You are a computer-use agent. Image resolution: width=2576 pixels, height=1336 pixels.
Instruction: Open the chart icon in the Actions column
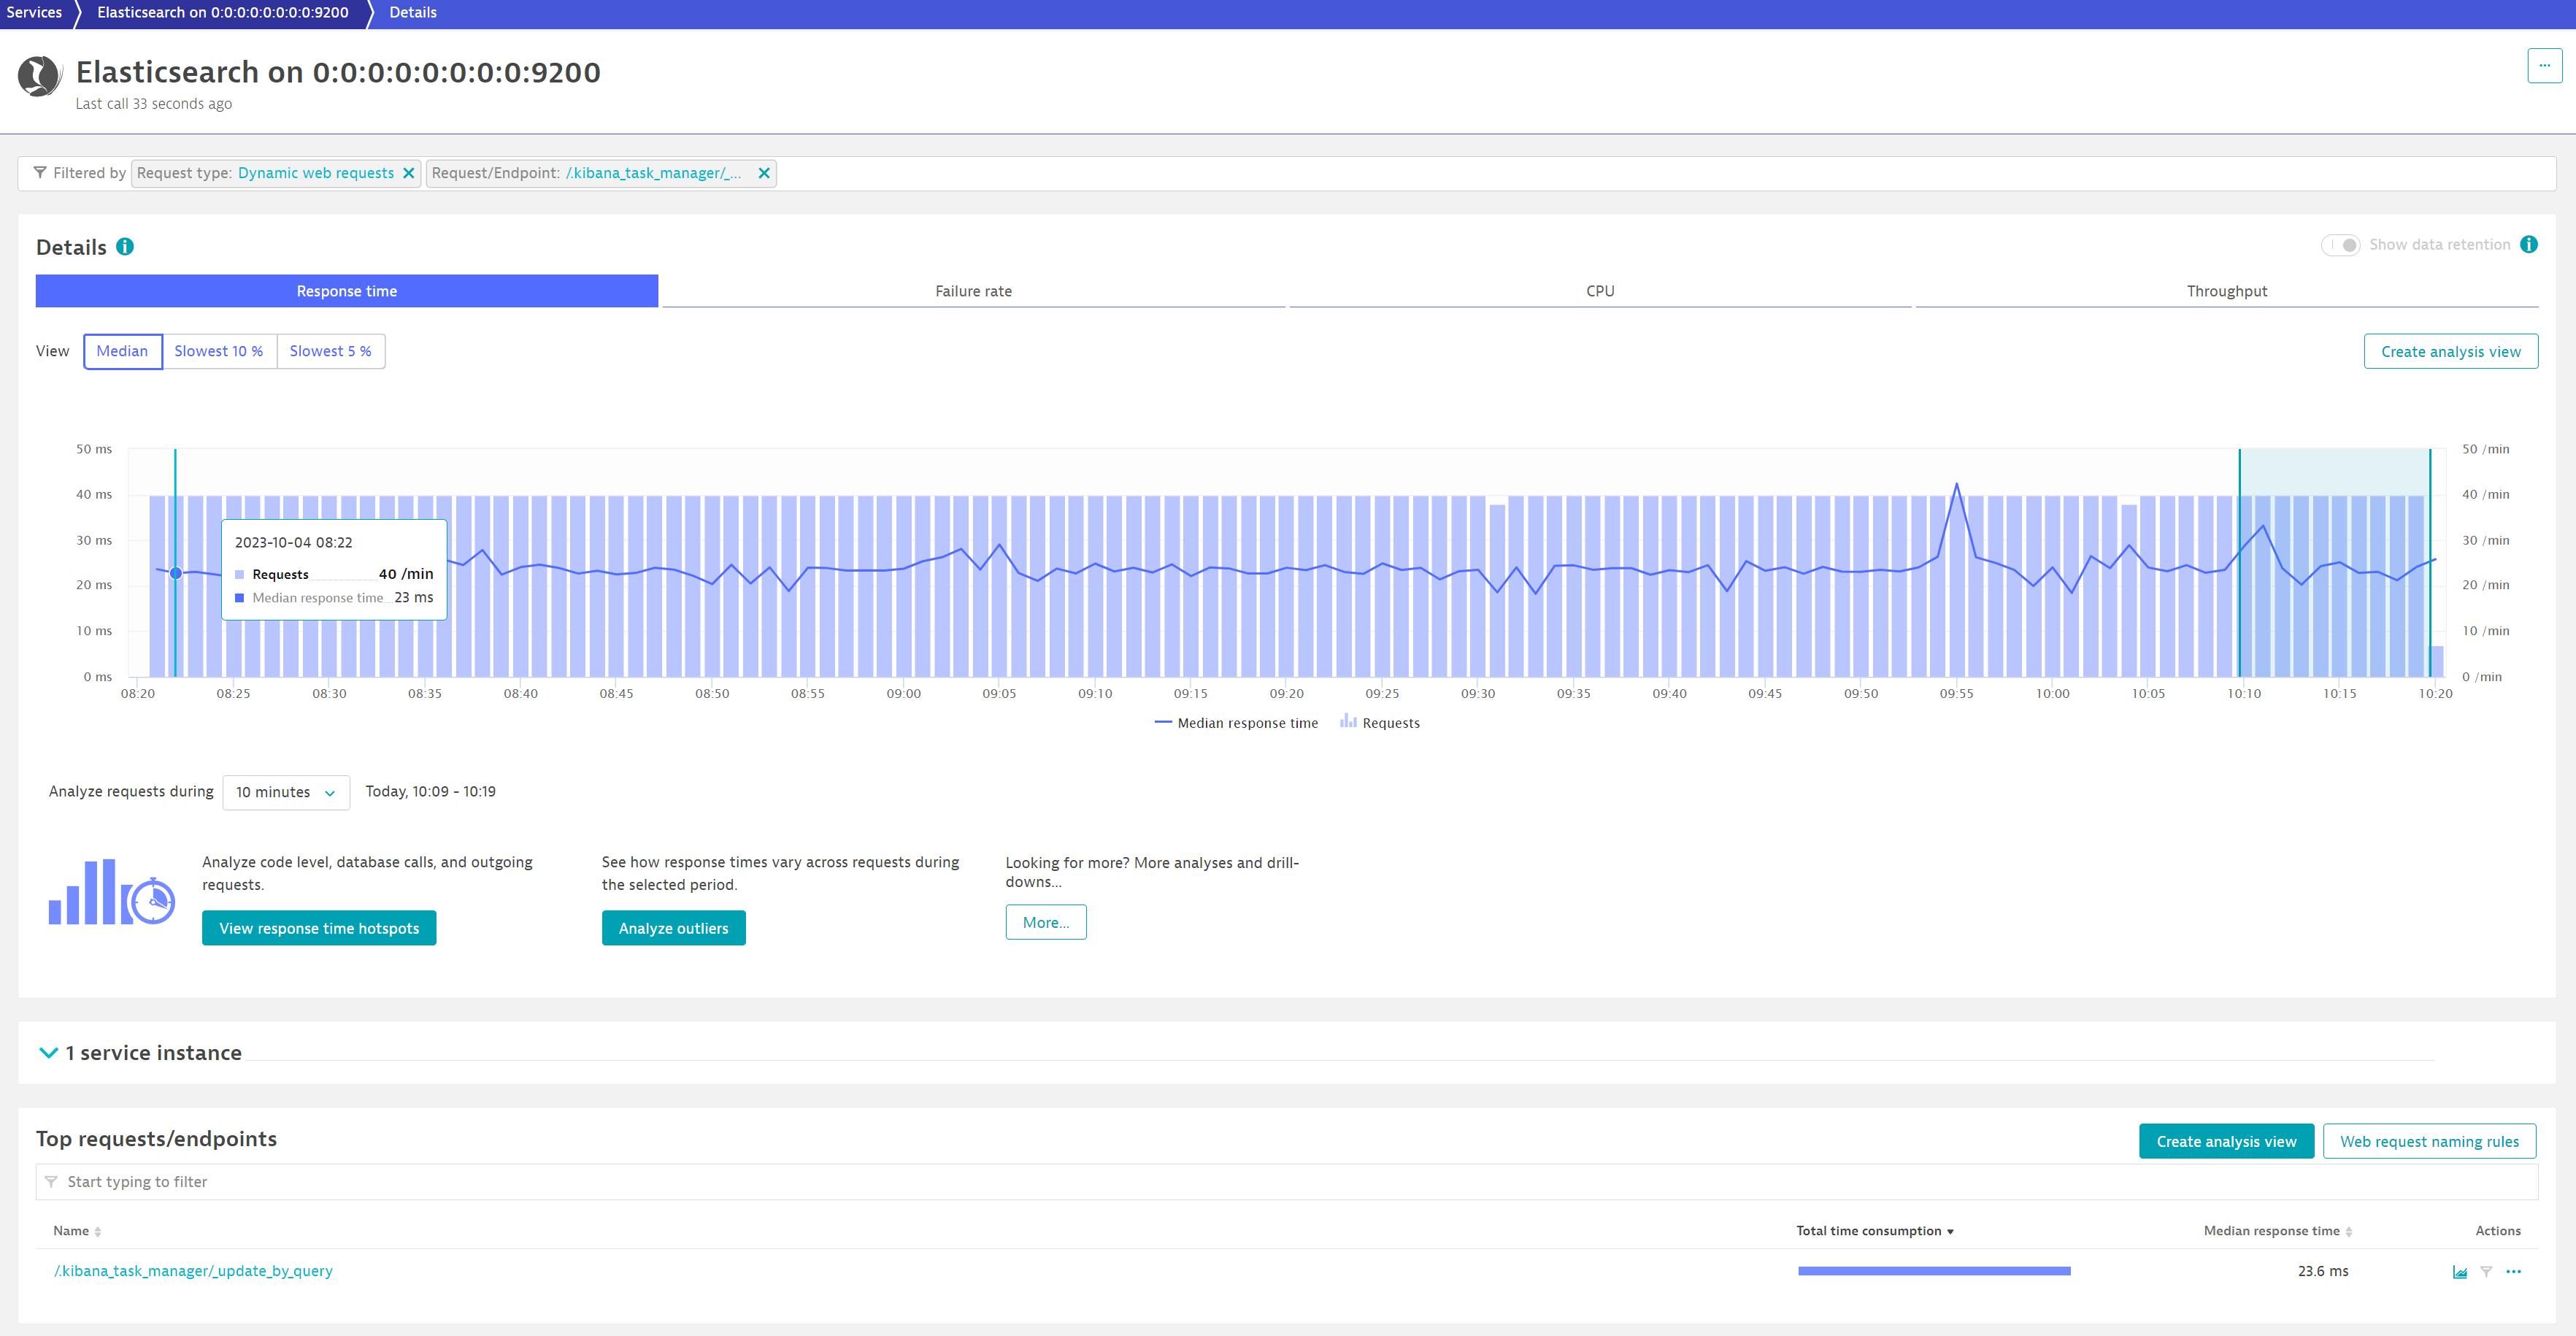2459,1272
